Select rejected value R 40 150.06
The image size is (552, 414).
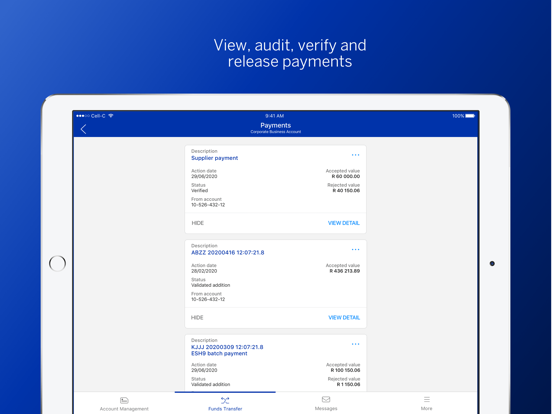tap(346, 191)
